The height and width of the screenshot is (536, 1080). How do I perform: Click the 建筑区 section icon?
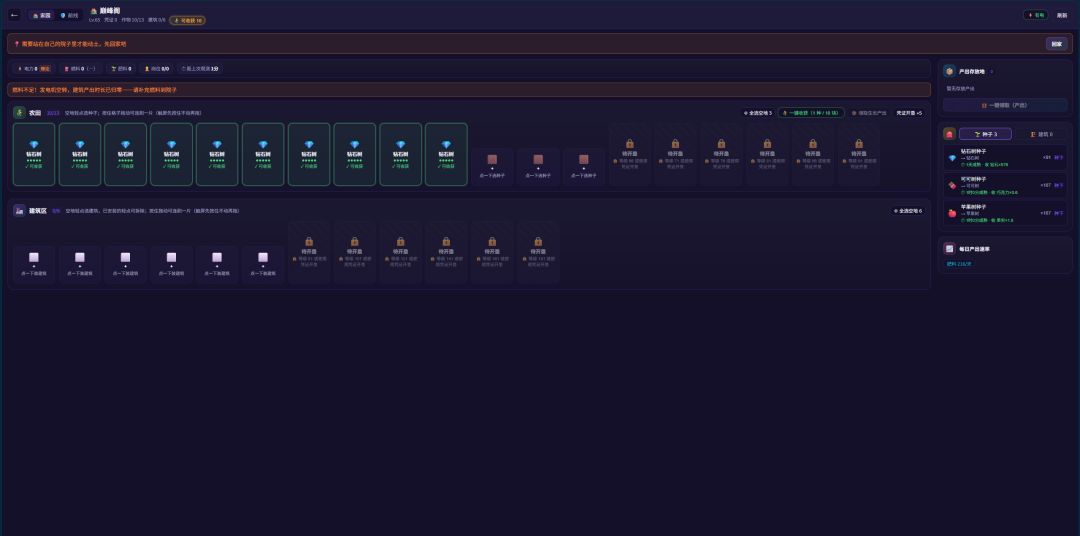coord(19,210)
